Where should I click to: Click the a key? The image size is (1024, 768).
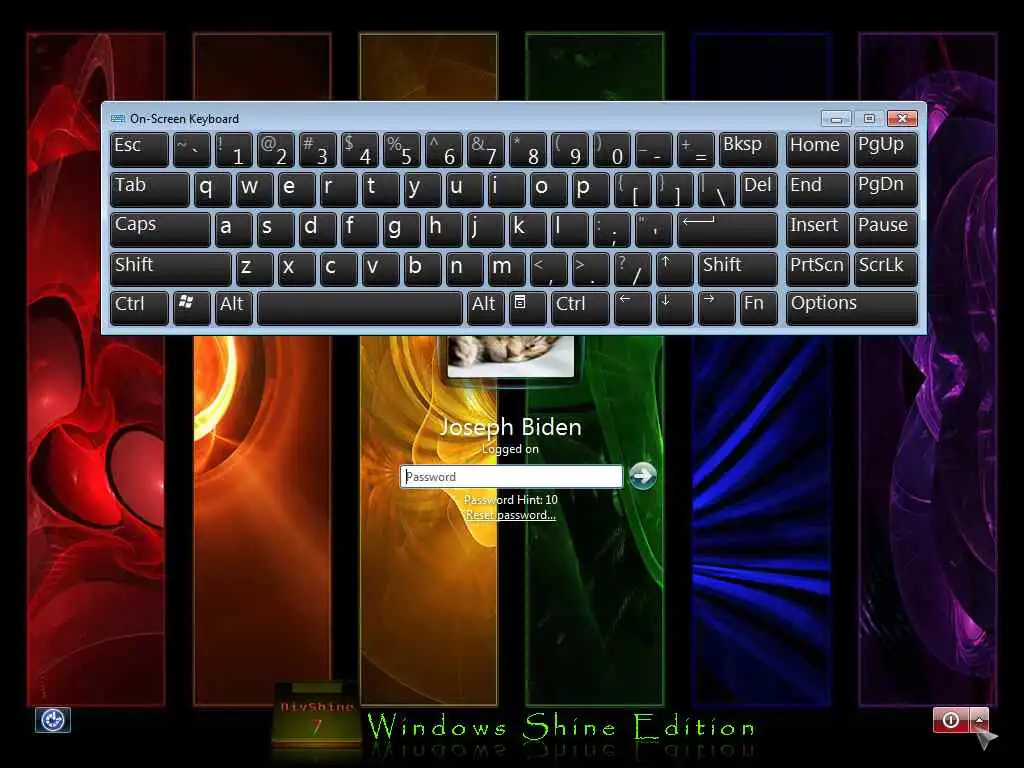[233, 229]
